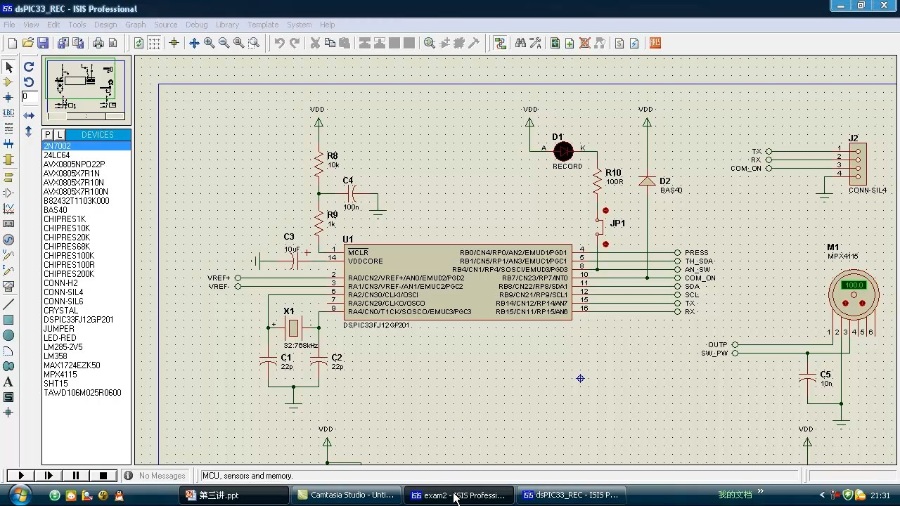The image size is (900, 506).
Task: Open property assignment tool
Action: click(536, 43)
